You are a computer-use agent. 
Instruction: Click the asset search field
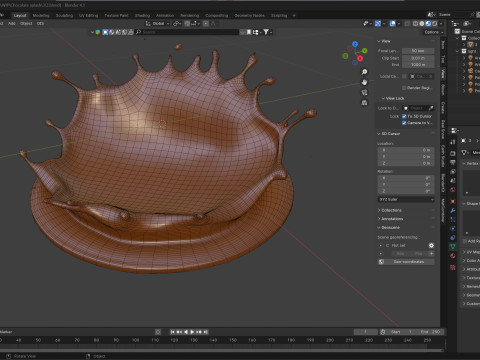[x=187, y=32]
